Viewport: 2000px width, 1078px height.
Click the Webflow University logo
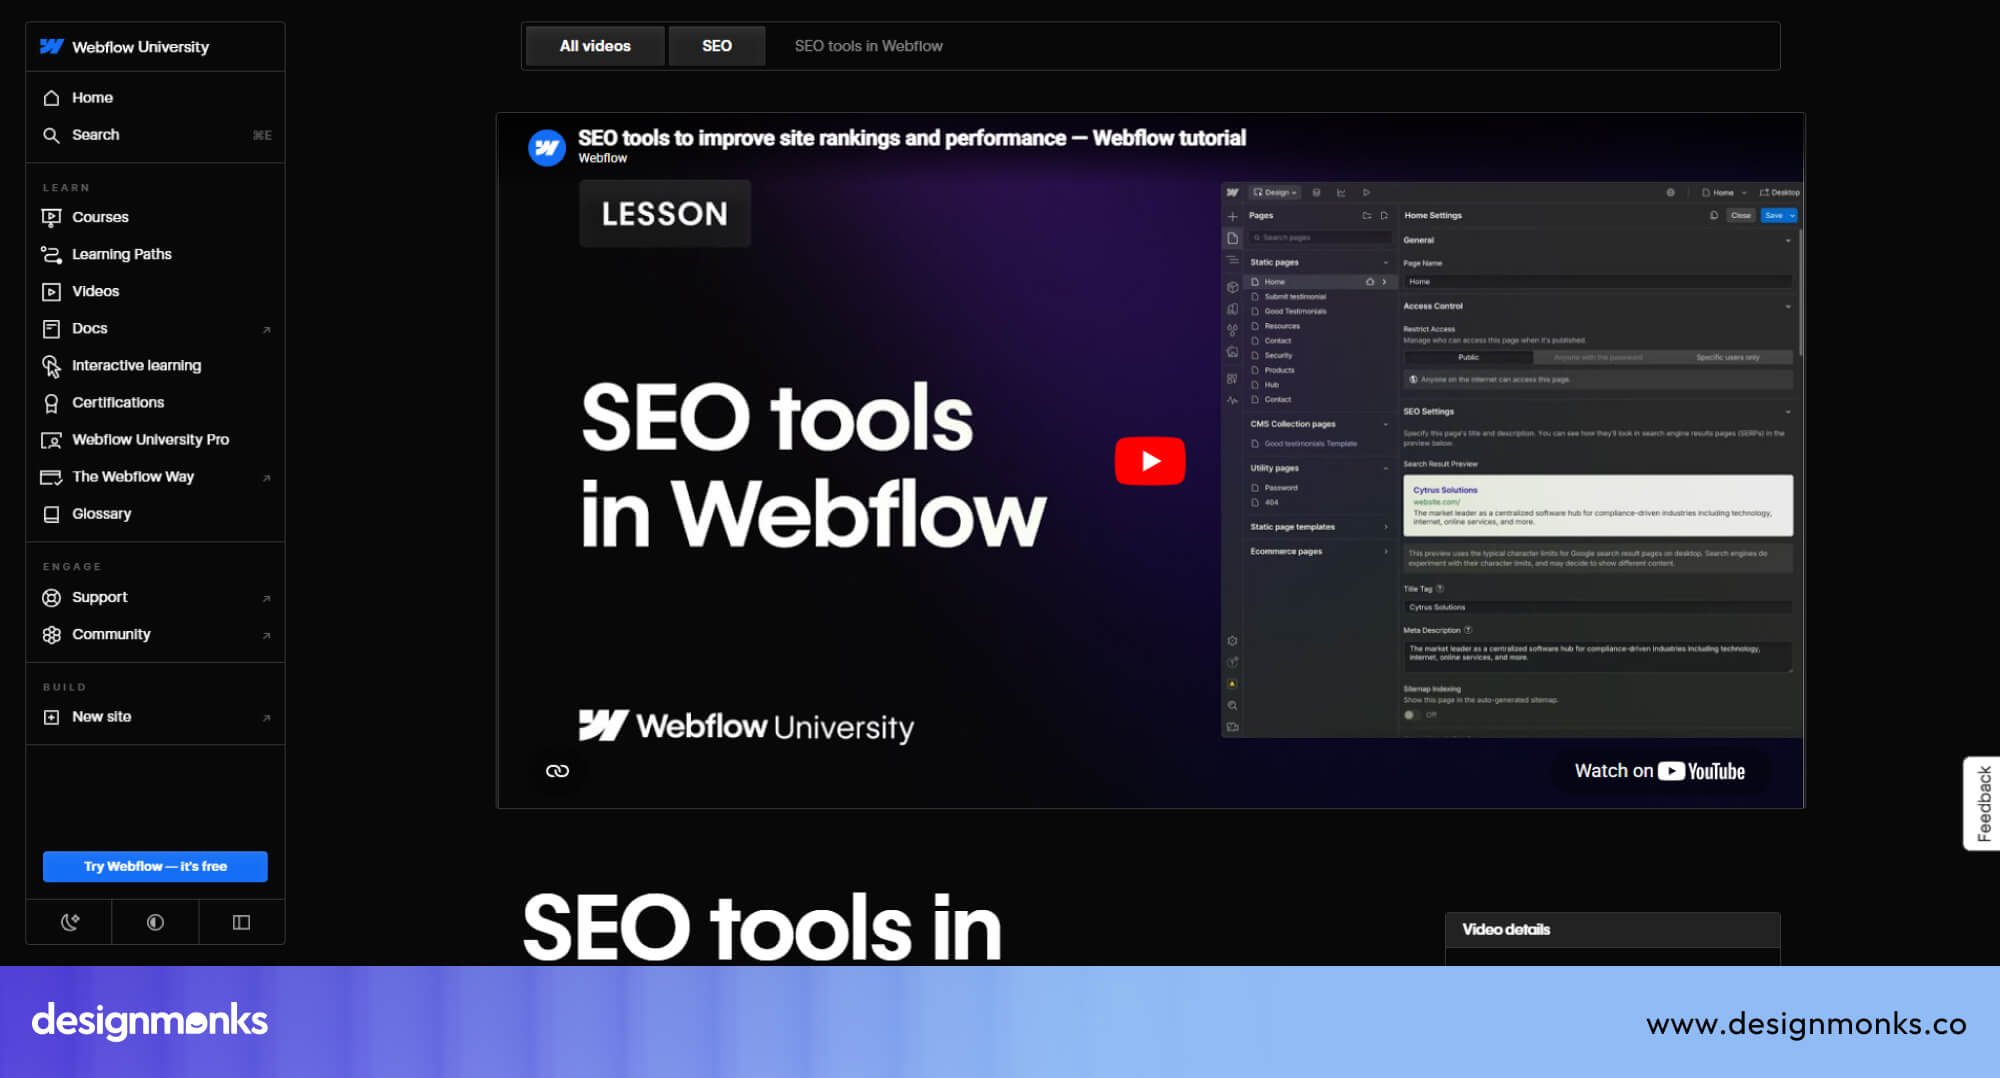(124, 47)
